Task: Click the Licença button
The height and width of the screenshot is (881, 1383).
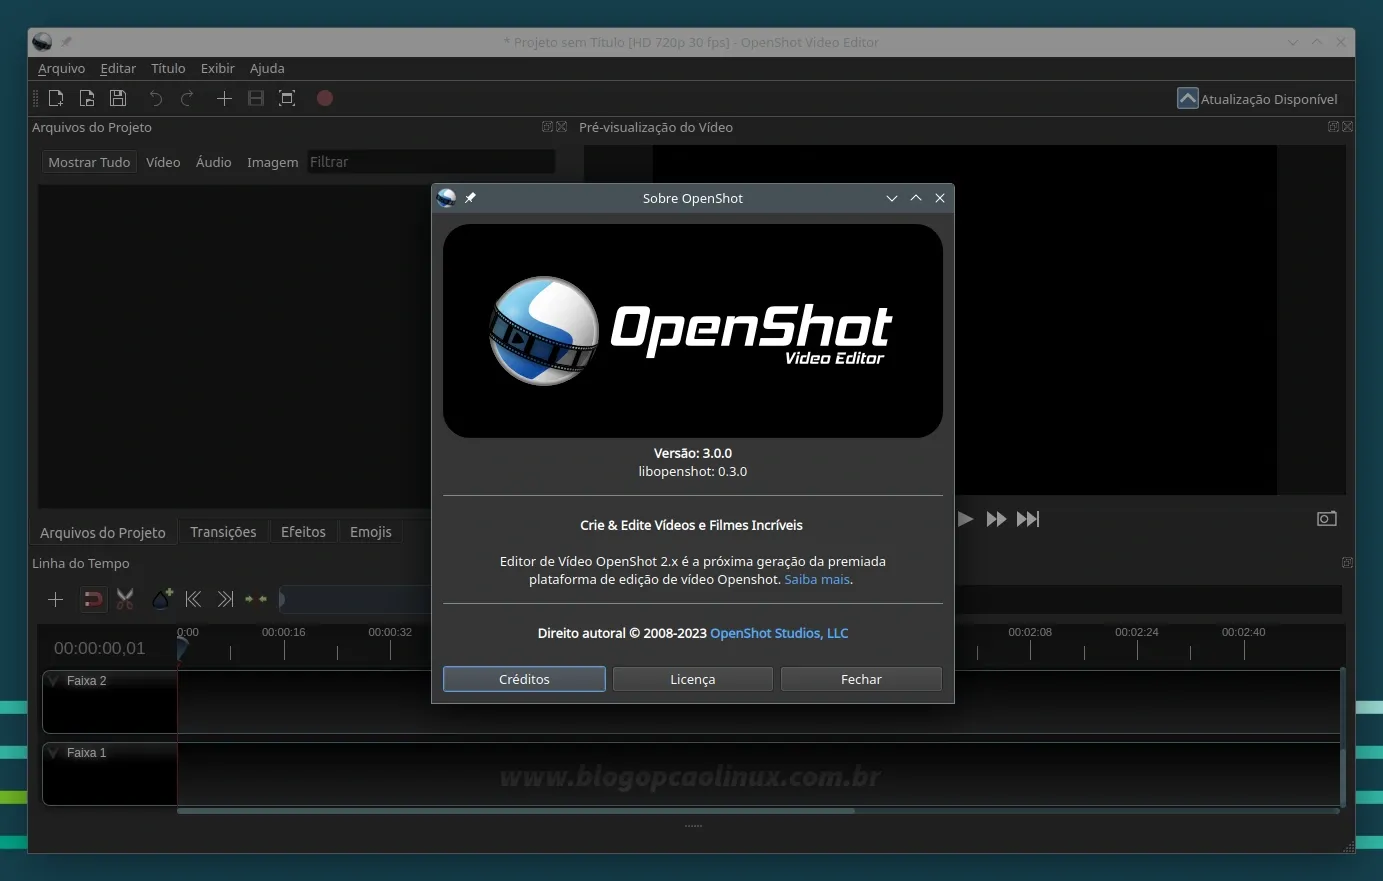Action: (693, 679)
